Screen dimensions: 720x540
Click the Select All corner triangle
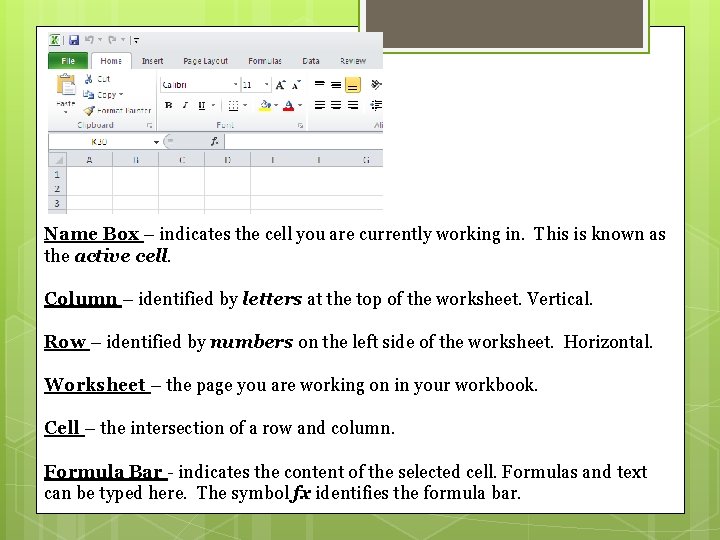click(x=58, y=160)
